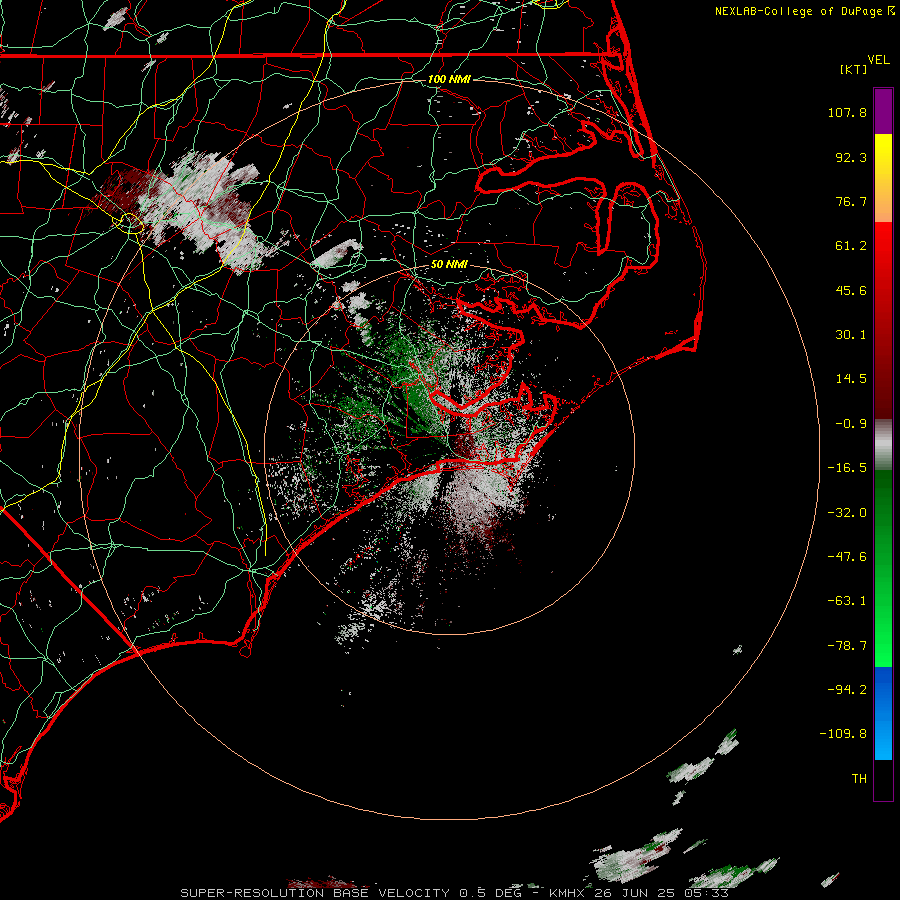Screen dimensions: 900x900
Task: Click the -32.0 legend value
Action: click(847, 513)
